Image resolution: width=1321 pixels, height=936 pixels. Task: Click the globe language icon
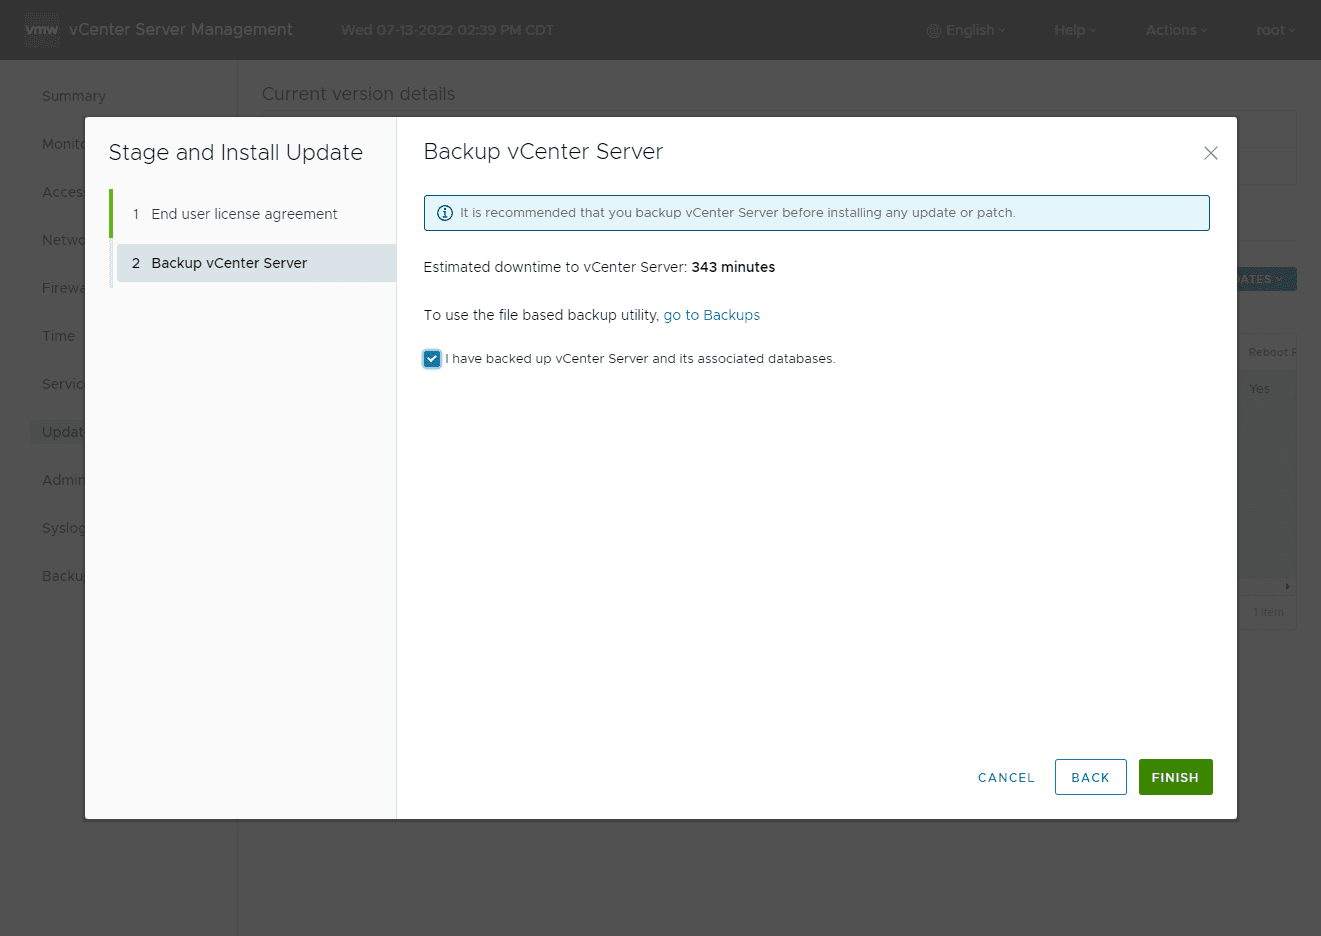click(x=934, y=31)
